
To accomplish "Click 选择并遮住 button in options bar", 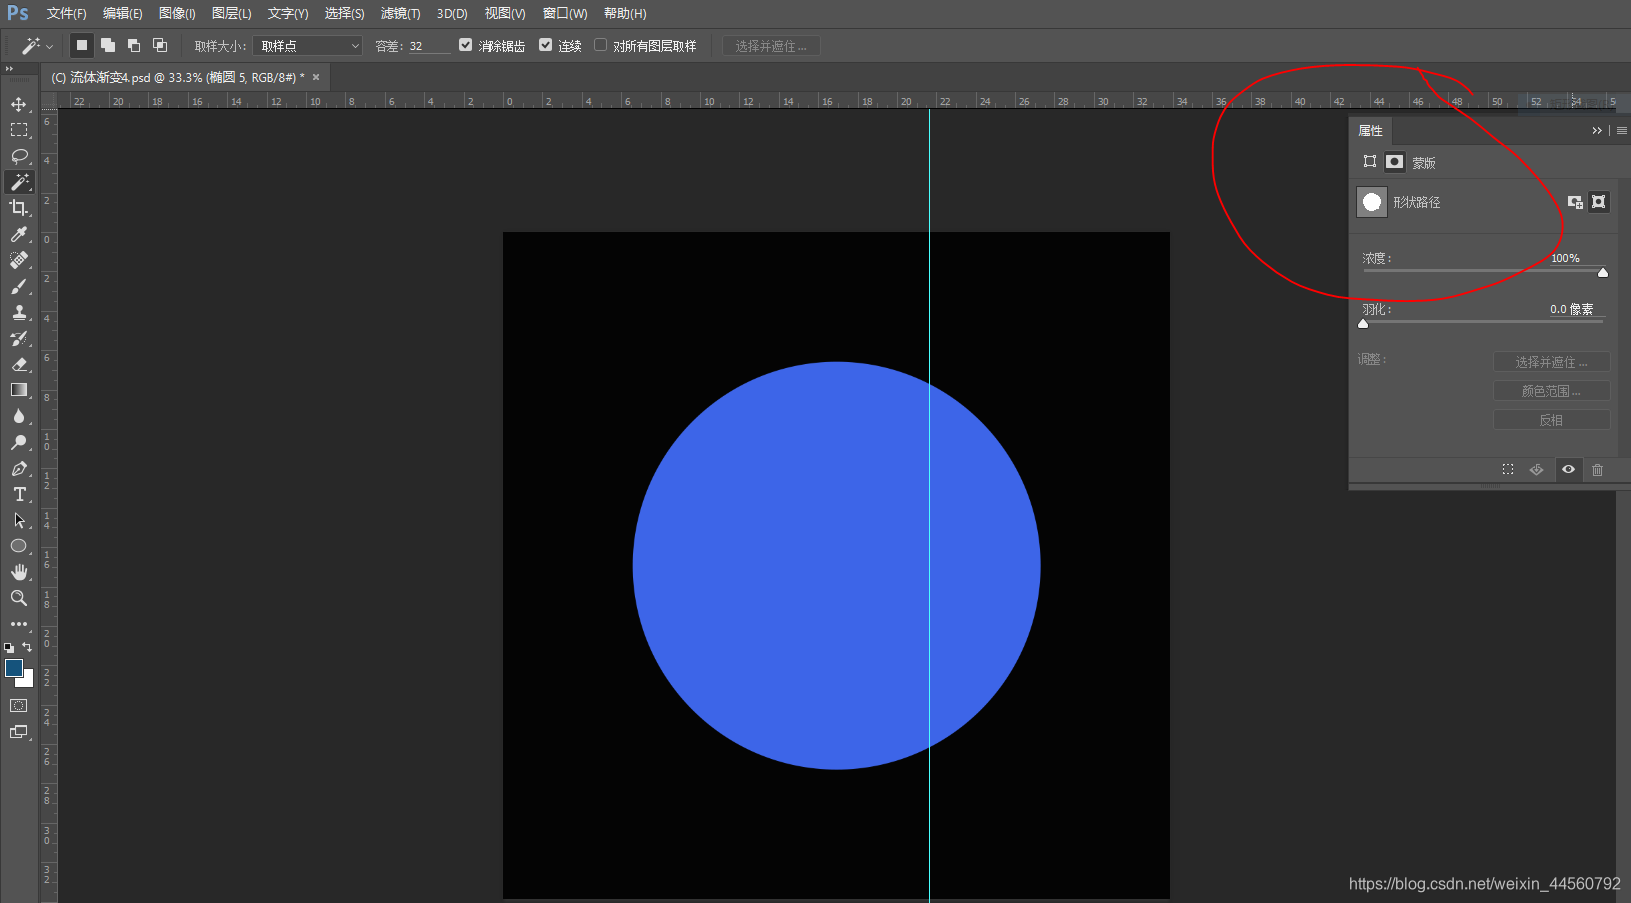I will [771, 46].
